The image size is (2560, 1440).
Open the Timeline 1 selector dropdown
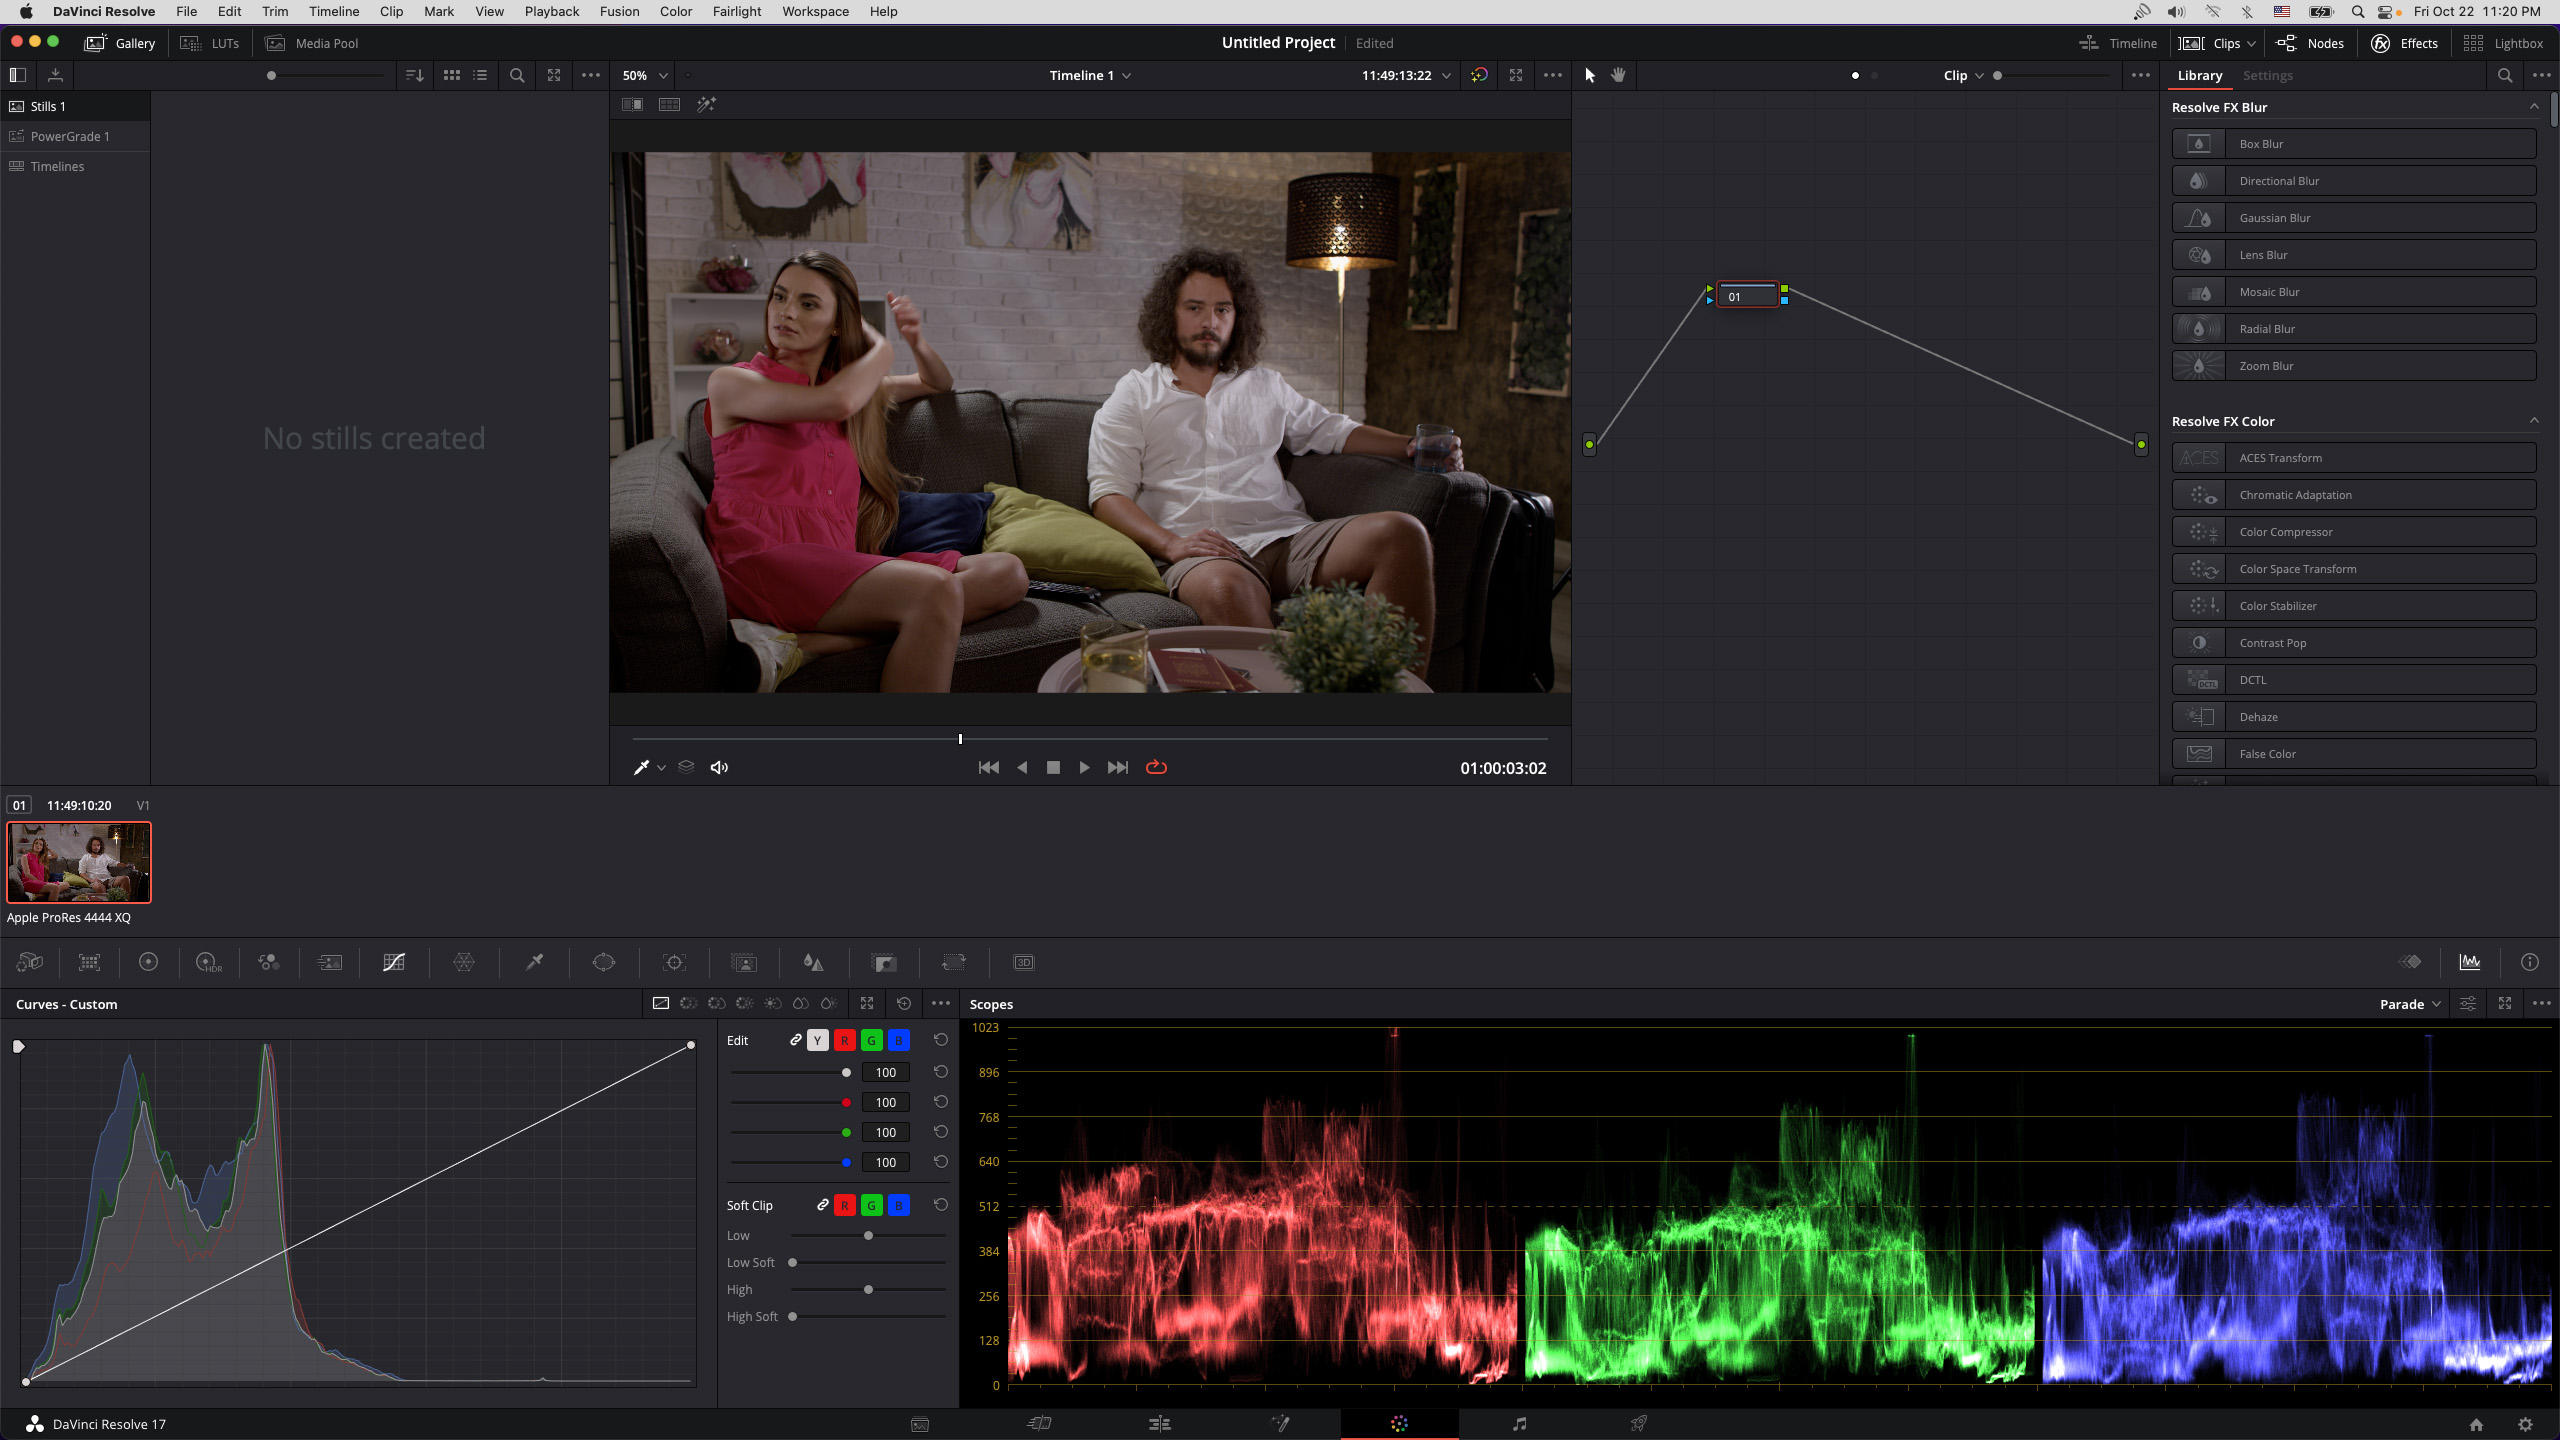coord(1090,75)
